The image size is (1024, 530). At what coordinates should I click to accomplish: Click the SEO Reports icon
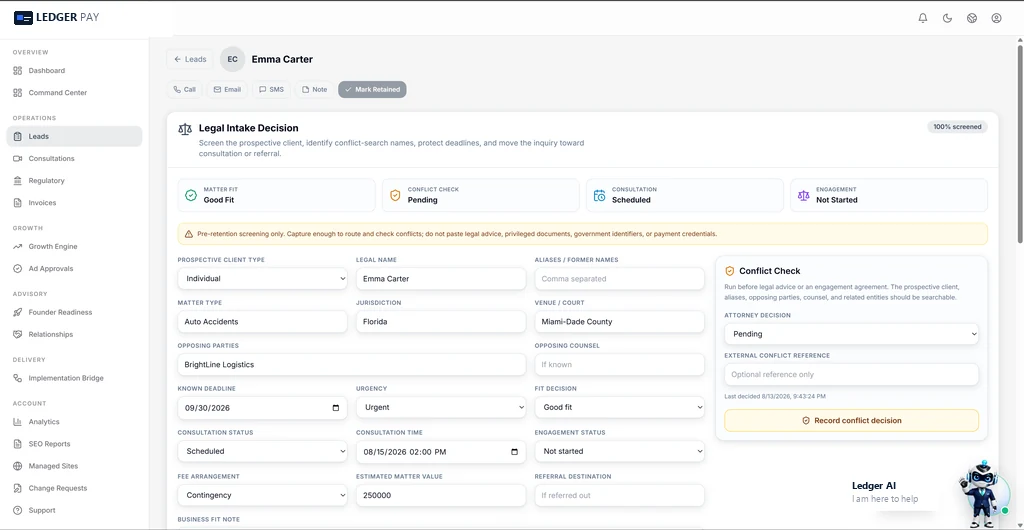pos(18,444)
